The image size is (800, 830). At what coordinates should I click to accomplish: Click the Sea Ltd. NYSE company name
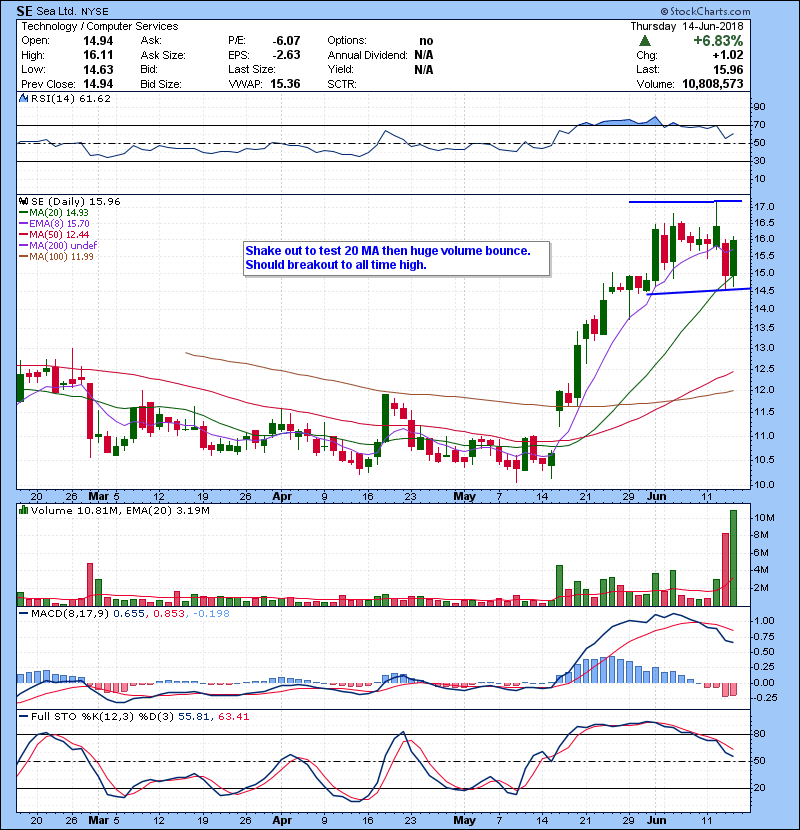point(72,11)
